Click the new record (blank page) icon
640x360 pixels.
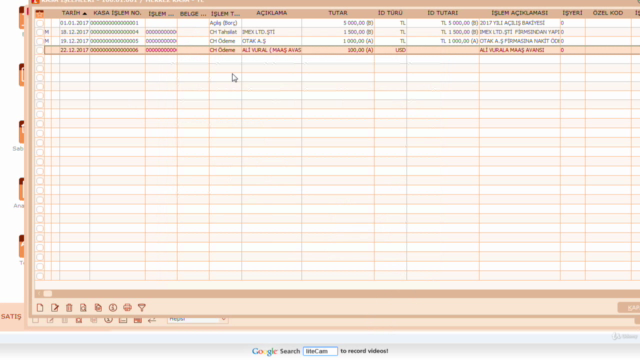[x=40, y=308]
